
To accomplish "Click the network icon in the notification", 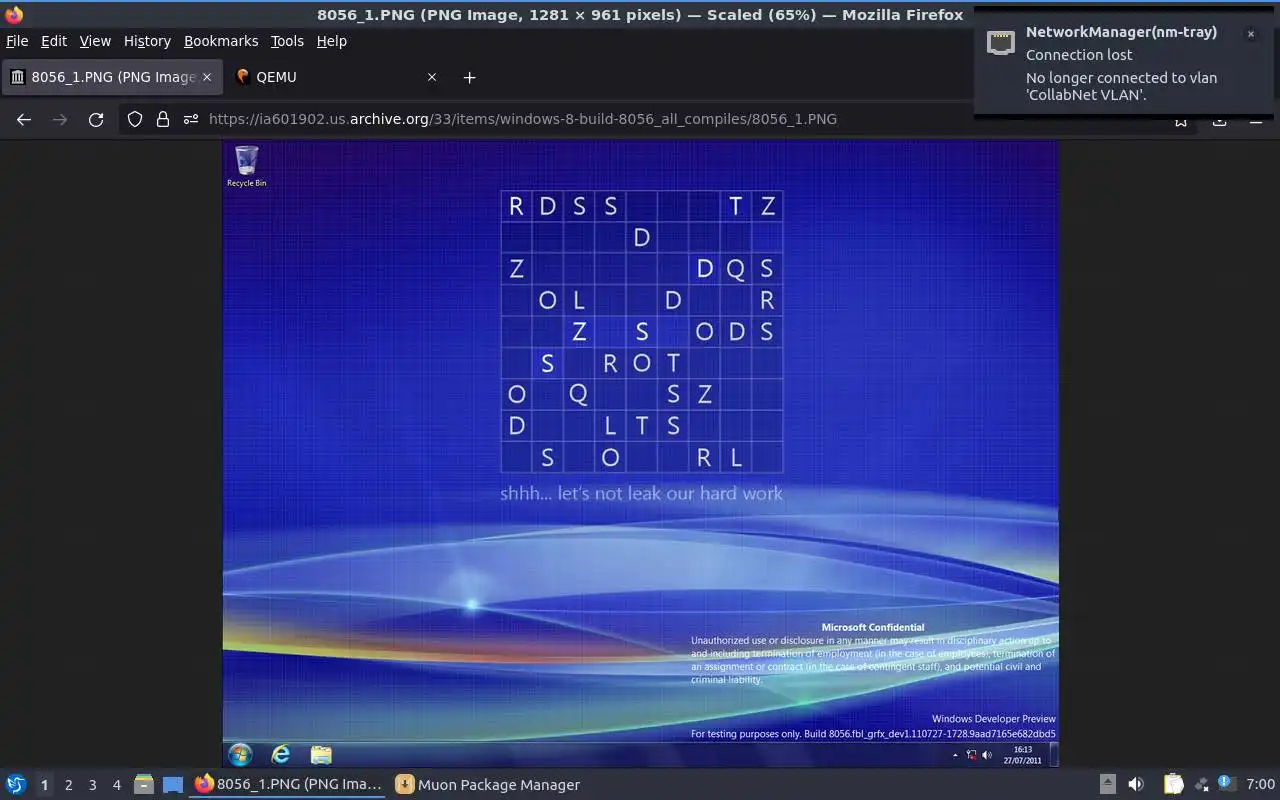I will 1001,42.
